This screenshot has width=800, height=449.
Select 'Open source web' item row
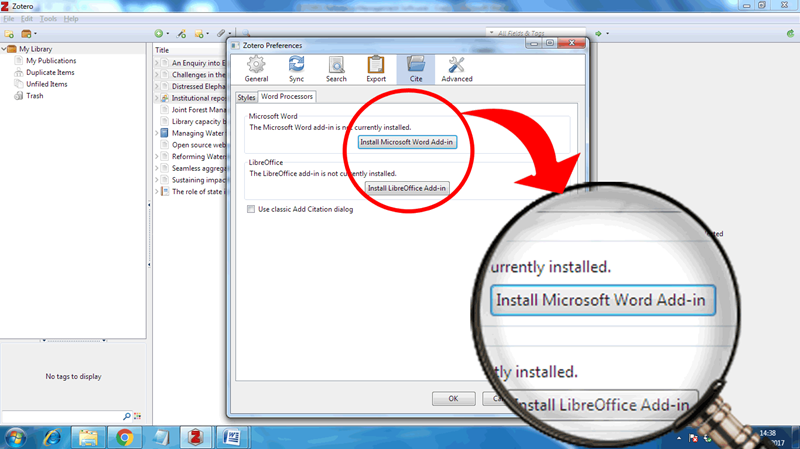[192, 145]
